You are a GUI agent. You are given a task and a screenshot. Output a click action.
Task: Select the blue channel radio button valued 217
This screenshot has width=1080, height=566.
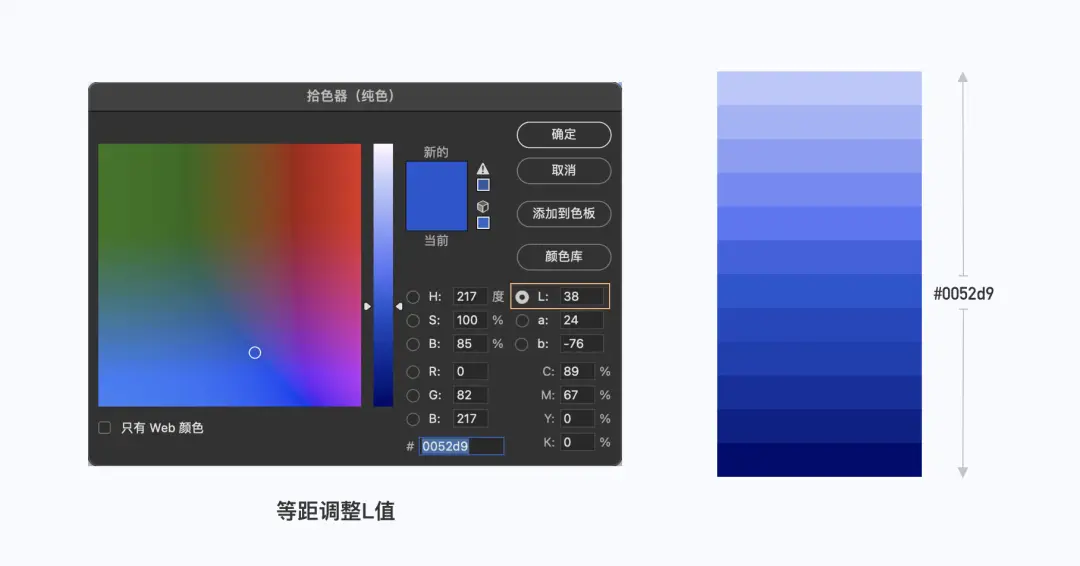[x=413, y=419]
